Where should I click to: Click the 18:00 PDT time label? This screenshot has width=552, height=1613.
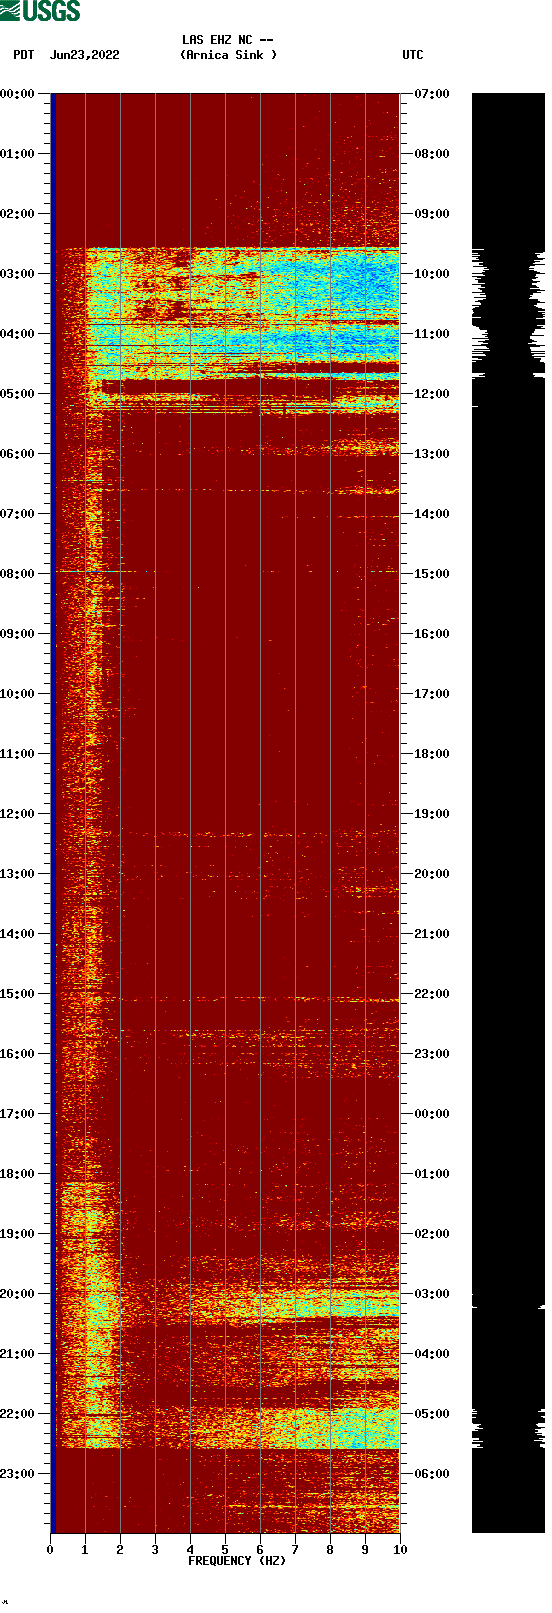pos(17,1174)
